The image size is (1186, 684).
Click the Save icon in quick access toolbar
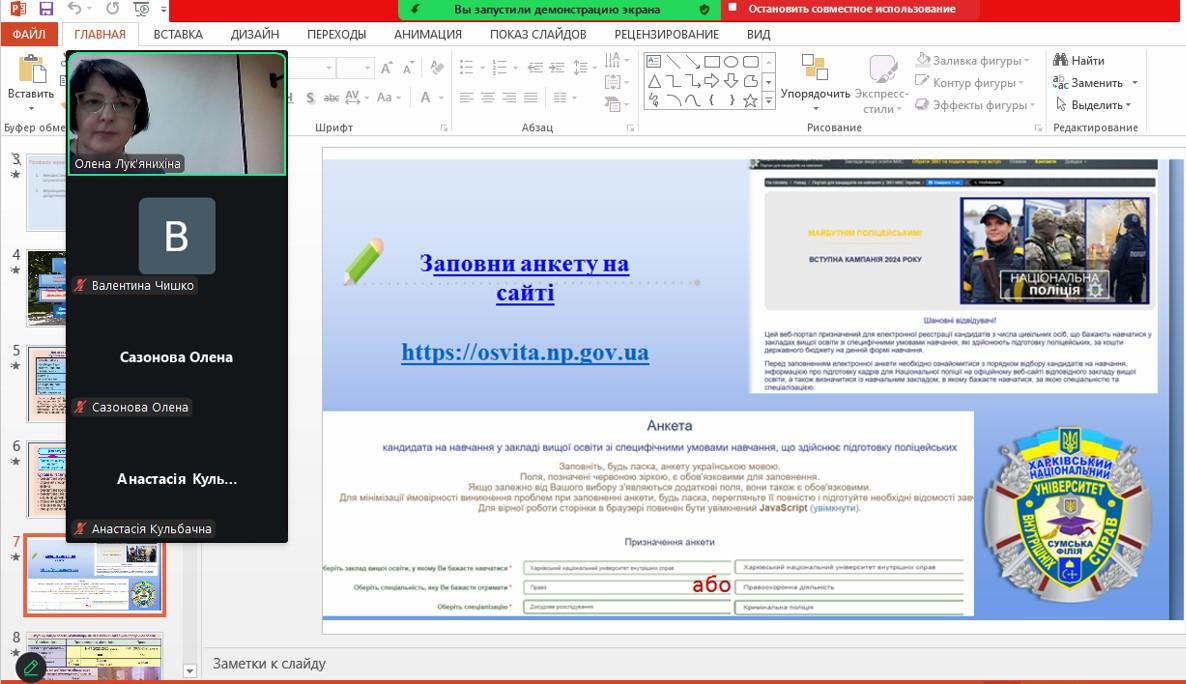[x=46, y=9]
